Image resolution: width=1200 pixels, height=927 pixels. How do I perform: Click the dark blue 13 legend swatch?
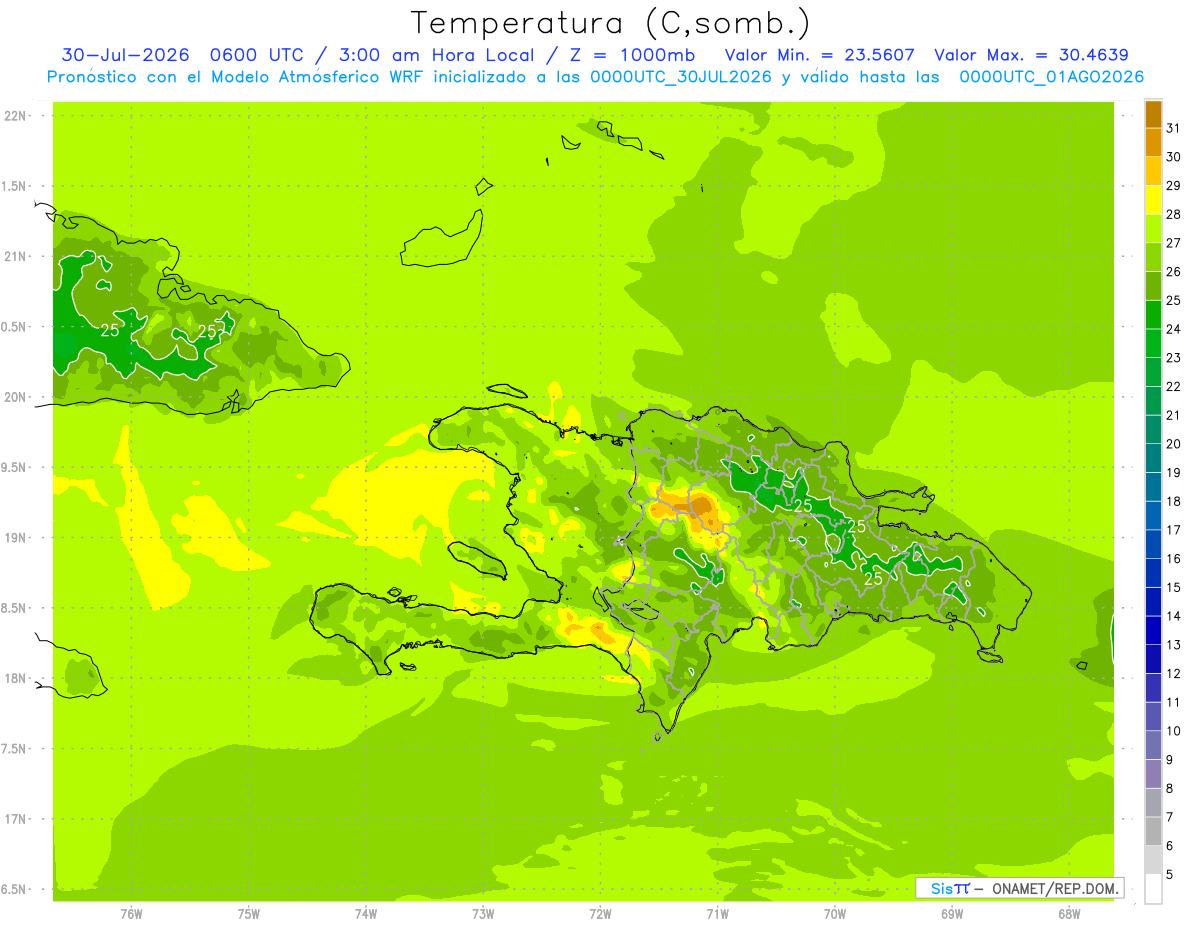tap(1153, 631)
